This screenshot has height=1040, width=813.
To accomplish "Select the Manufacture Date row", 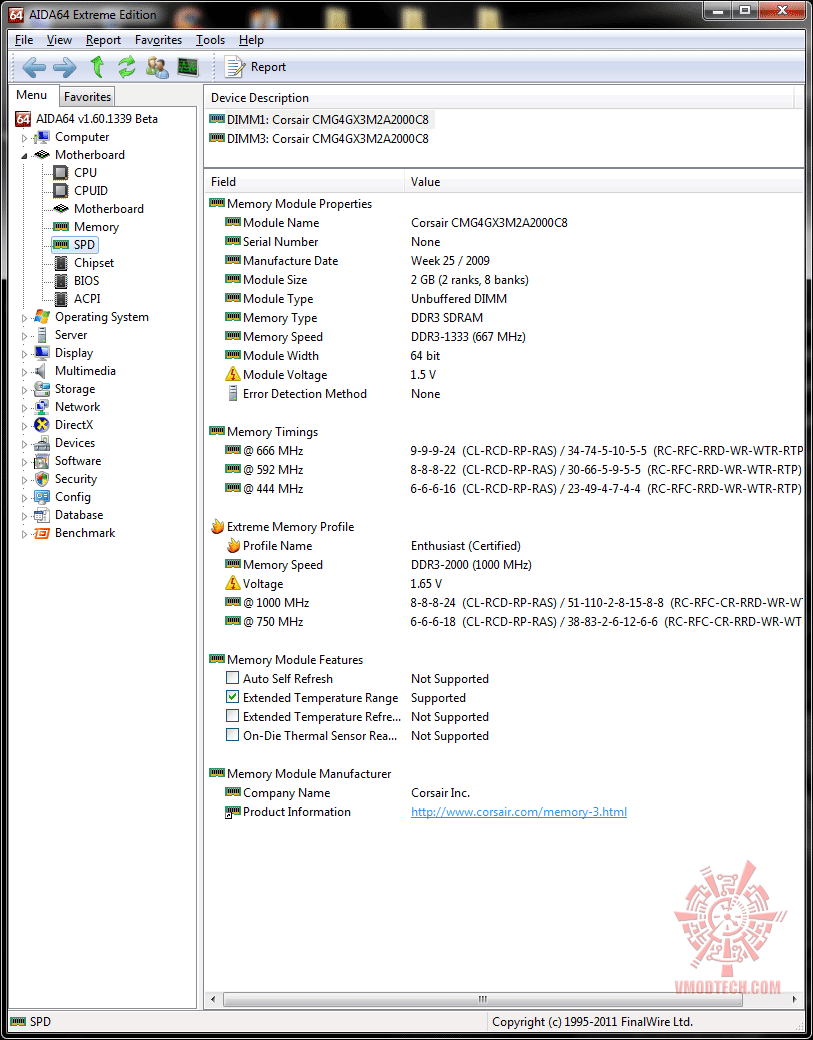I will pos(504,261).
